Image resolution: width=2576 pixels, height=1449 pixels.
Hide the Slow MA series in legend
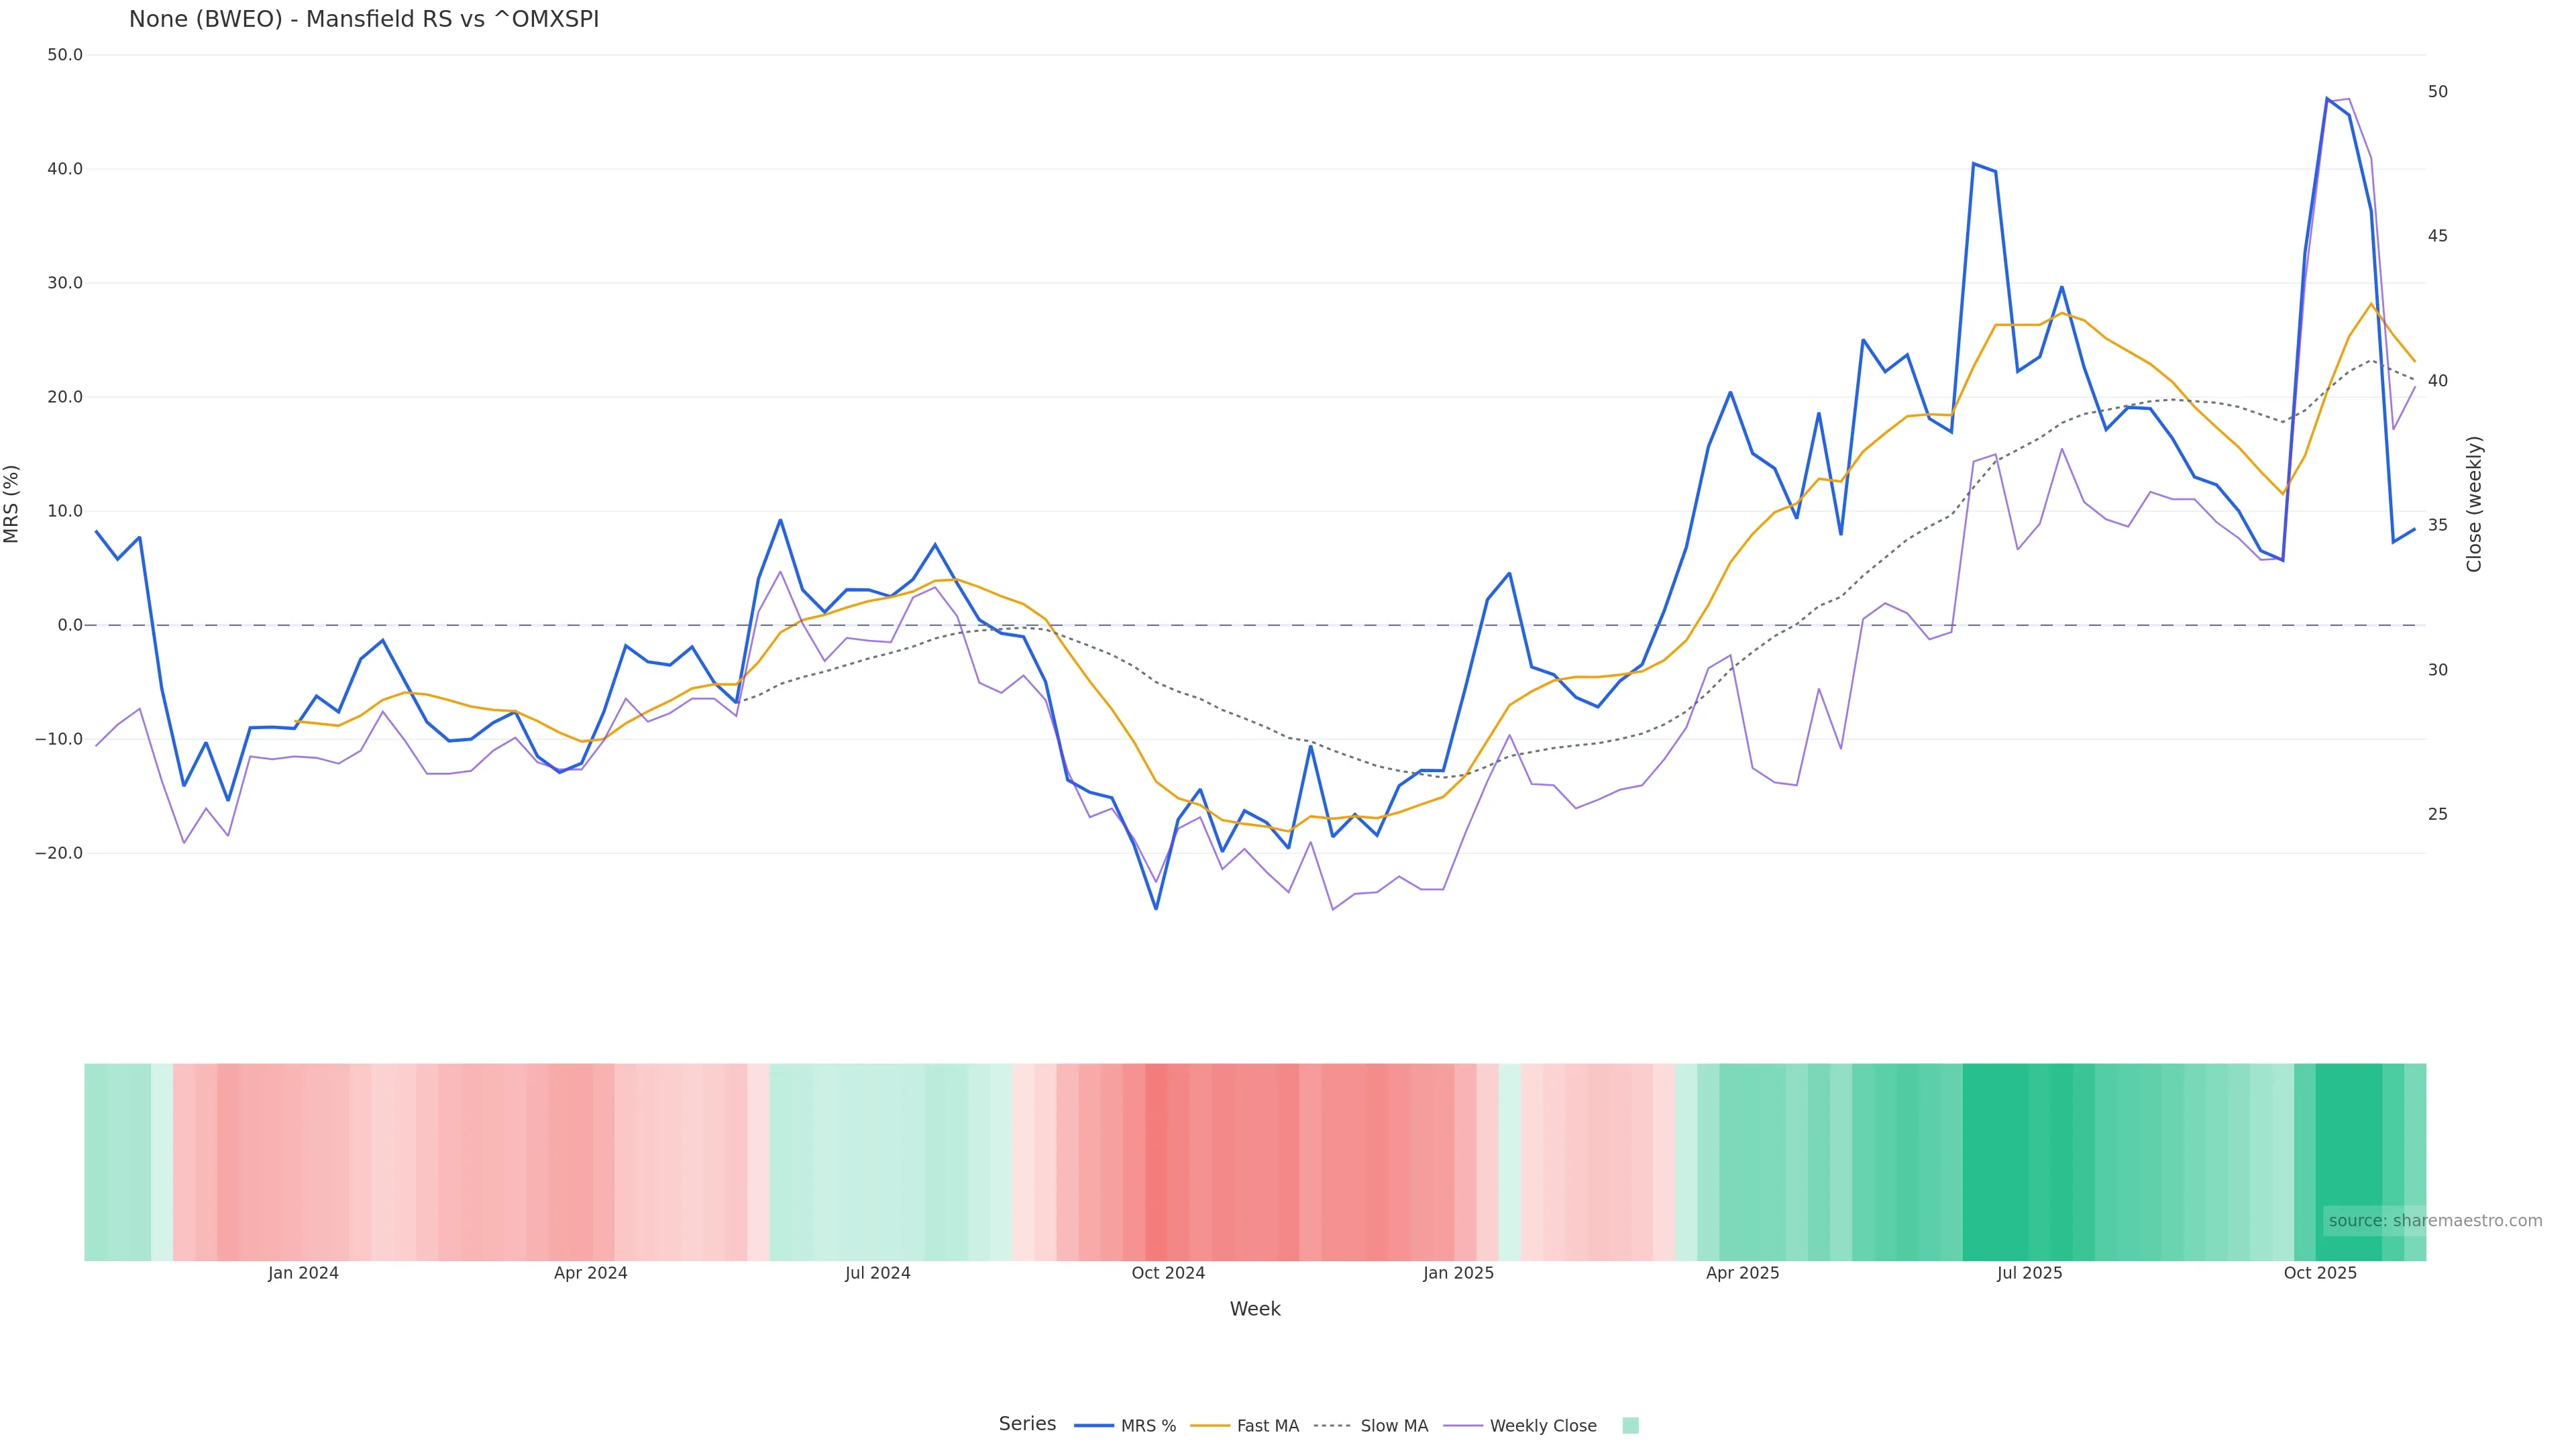click(x=1393, y=1426)
